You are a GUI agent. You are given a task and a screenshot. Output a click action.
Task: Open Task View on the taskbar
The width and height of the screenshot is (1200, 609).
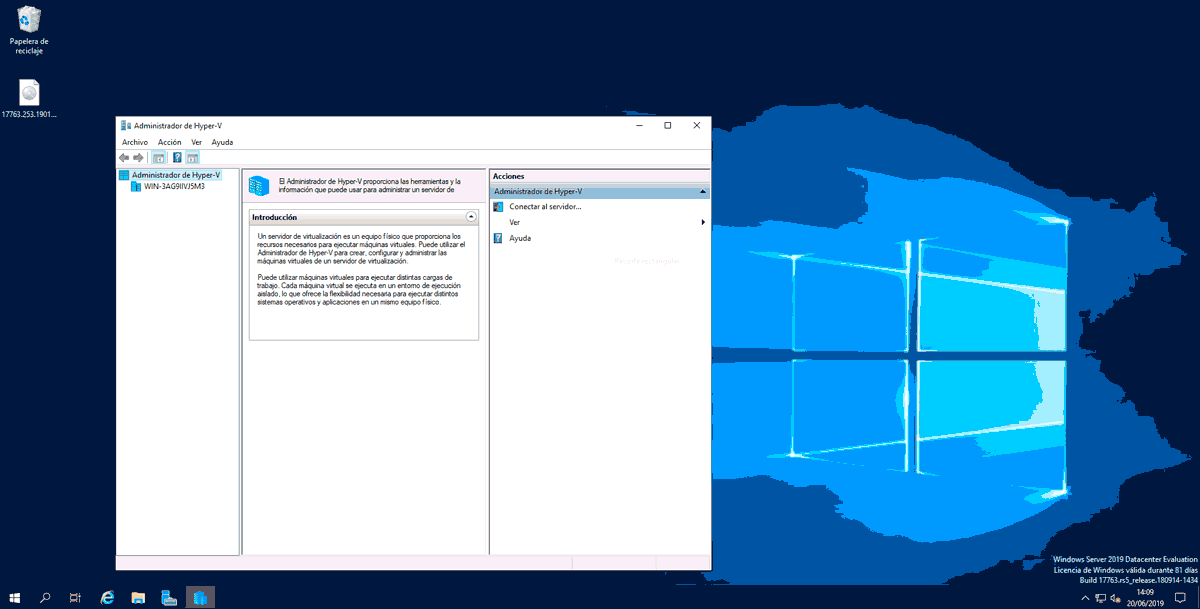point(75,598)
